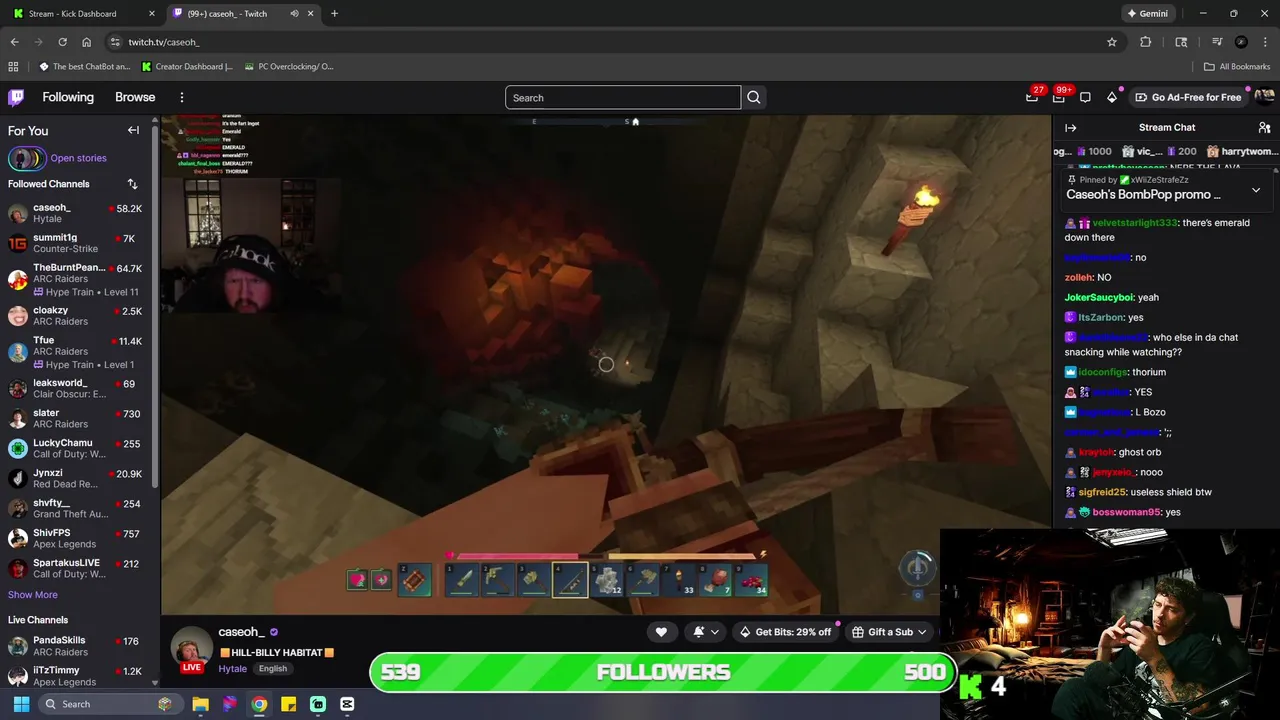Click in the Twitch search field
This screenshot has width=1280, height=720.
pyautogui.click(x=623, y=97)
